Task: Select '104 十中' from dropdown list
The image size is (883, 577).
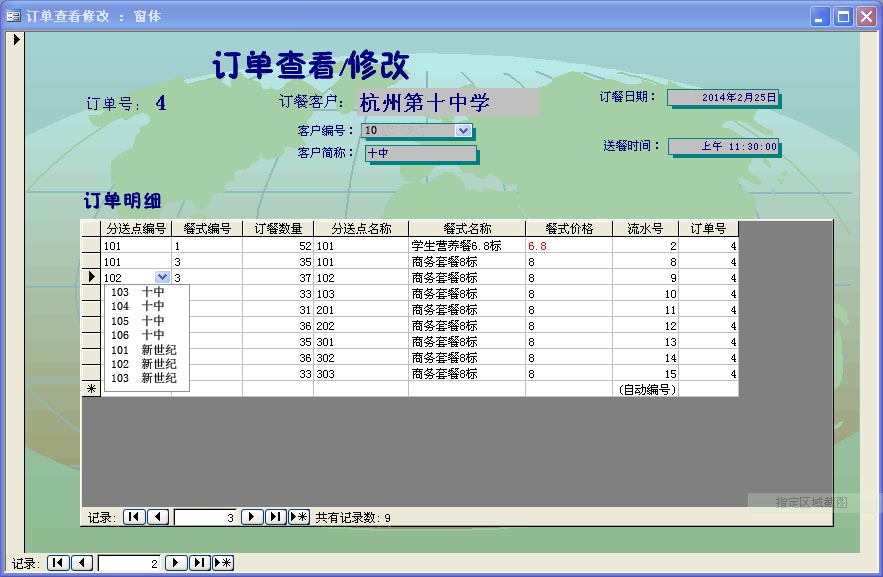Action: 137,307
